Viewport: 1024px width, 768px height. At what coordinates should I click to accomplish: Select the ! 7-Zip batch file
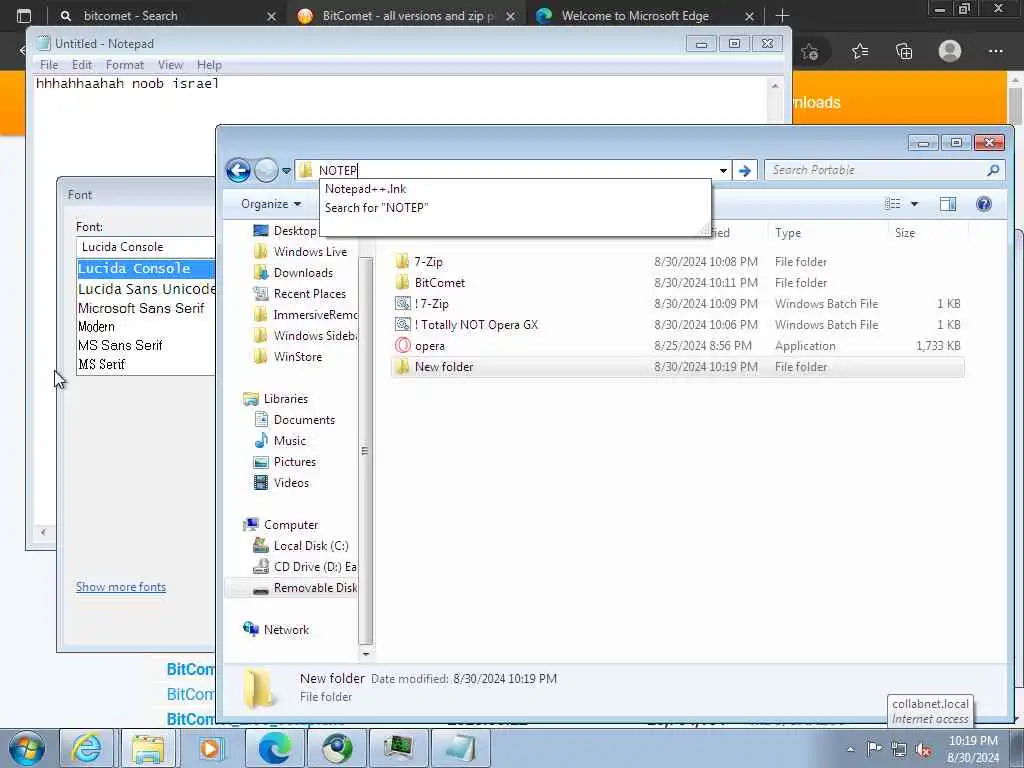431,304
